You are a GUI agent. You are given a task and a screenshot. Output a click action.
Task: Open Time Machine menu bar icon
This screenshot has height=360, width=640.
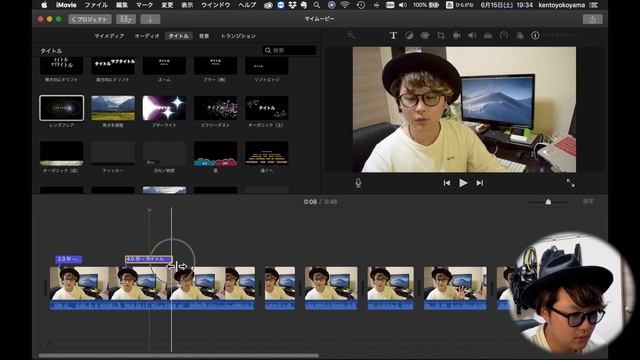(x=361, y=5)
